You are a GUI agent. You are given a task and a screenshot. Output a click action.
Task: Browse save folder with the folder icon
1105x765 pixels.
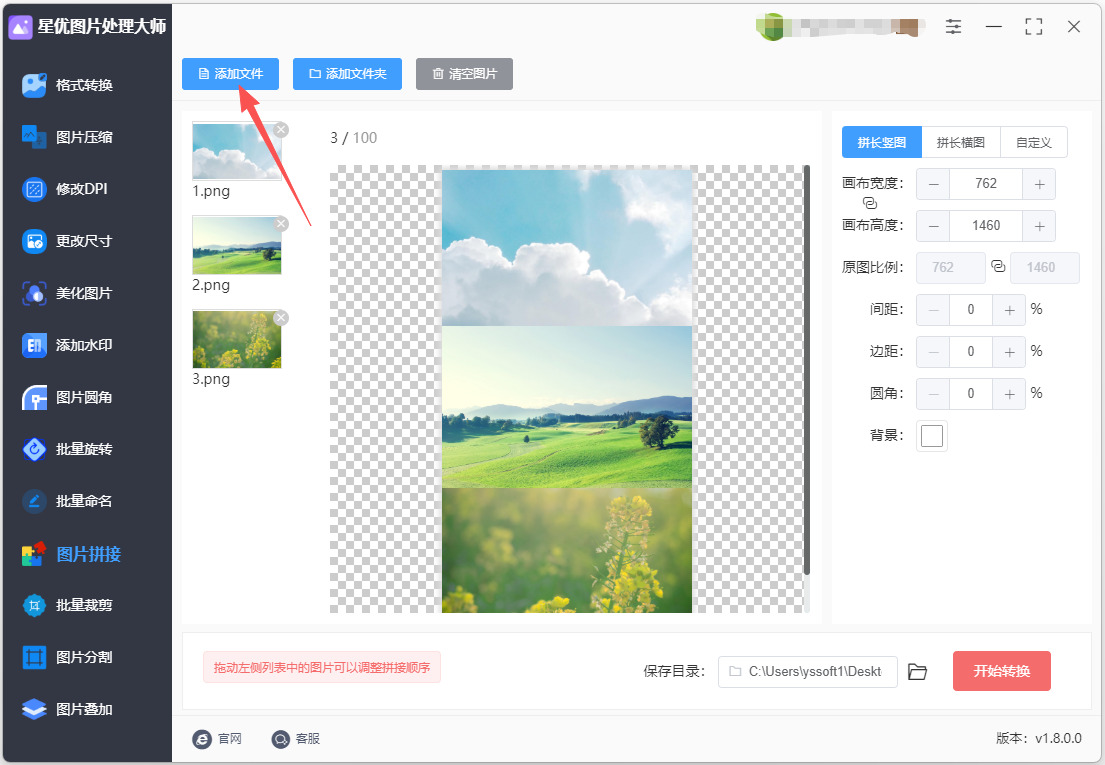point(917,671)
